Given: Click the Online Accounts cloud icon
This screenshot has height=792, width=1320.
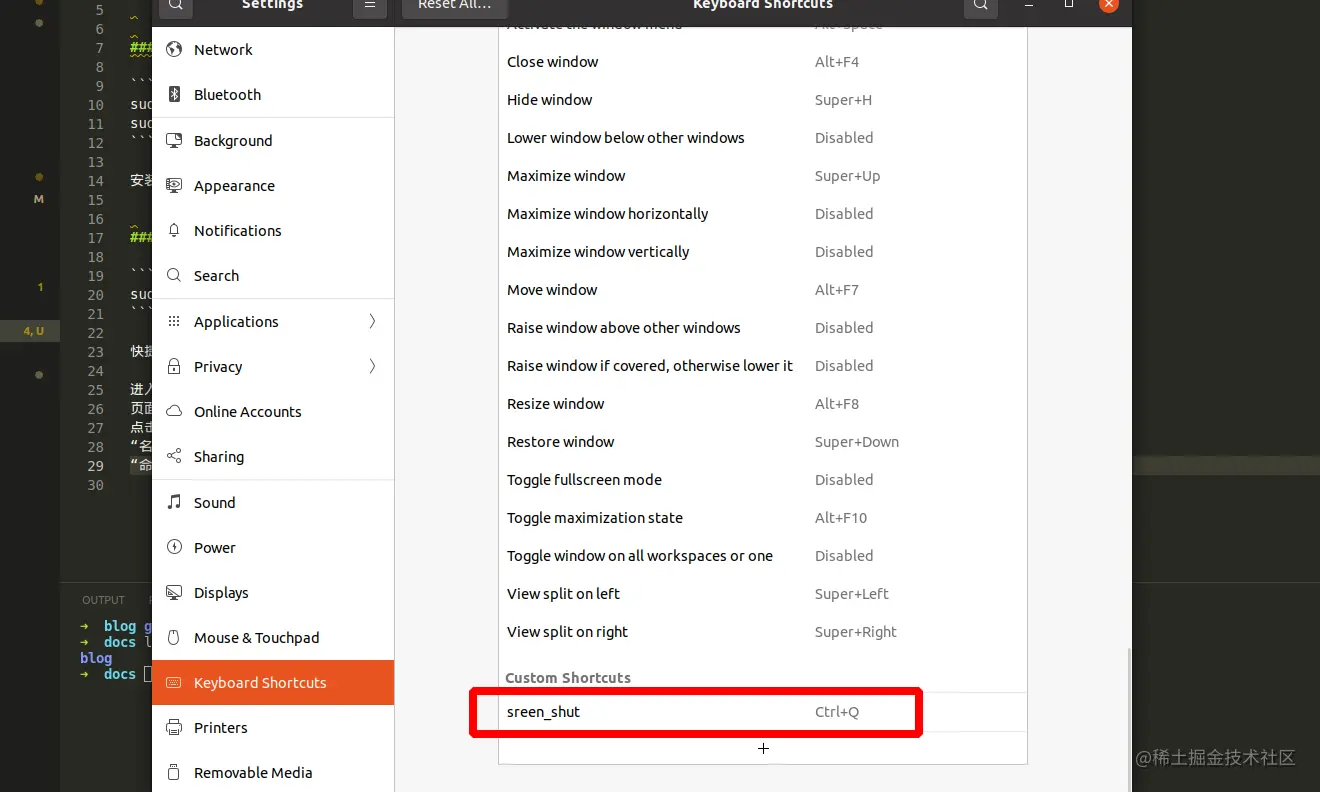Looking at the screenshot, I should tap(174, 412).
